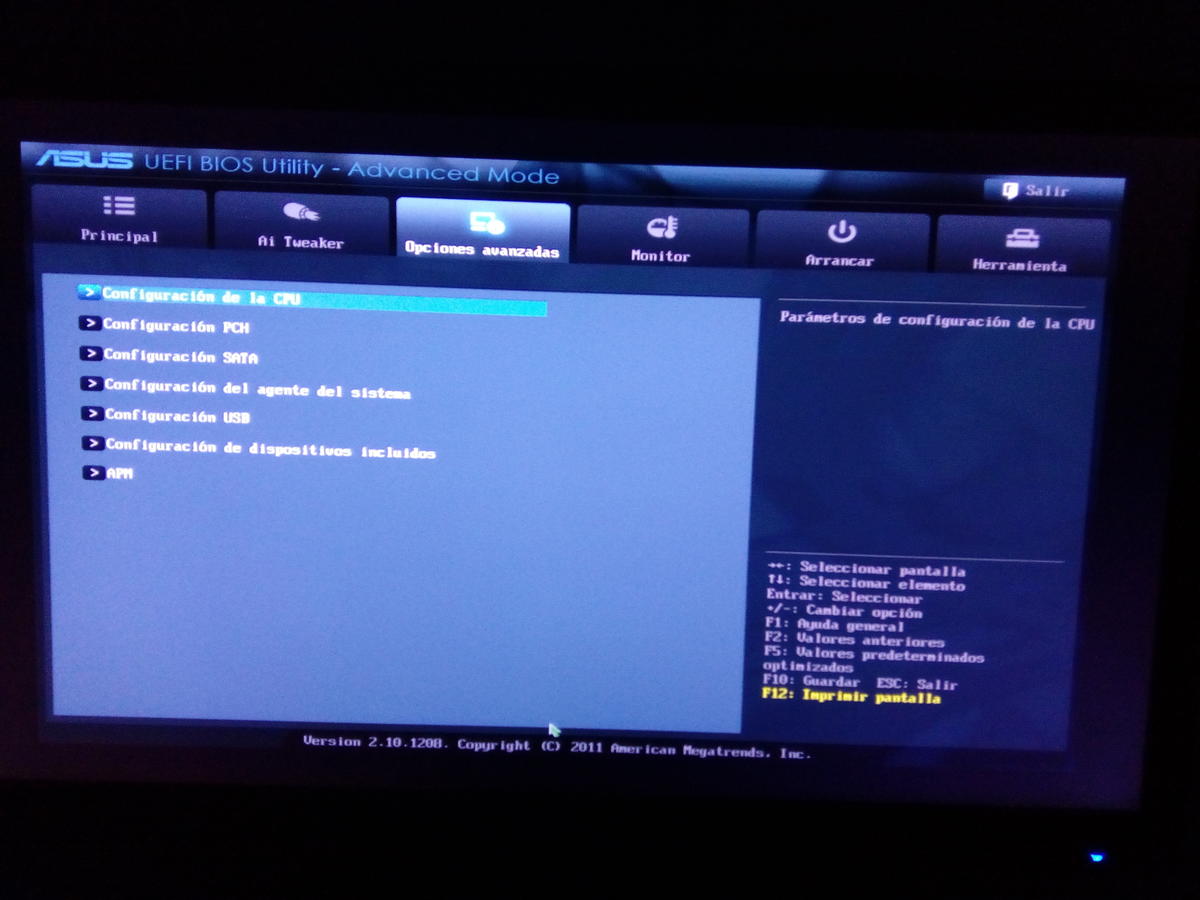Go to the Monitor tab
1200x900 pixels.
(661, 236)
